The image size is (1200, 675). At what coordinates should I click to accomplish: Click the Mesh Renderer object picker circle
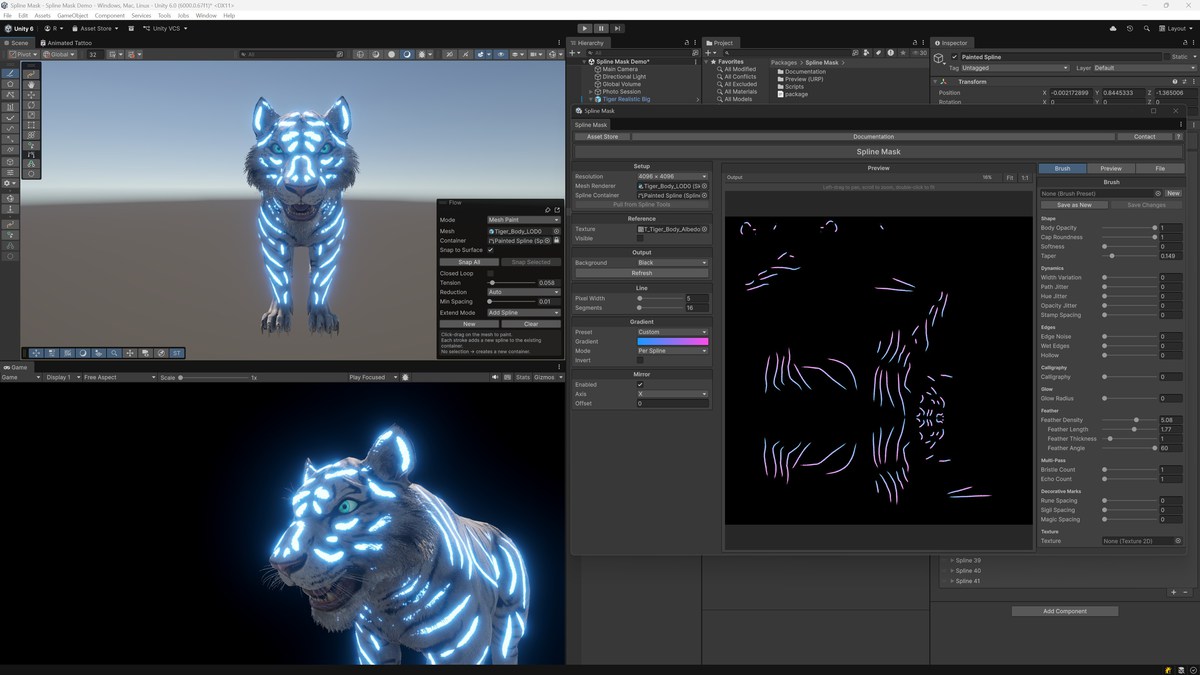[x=704, y=186]
